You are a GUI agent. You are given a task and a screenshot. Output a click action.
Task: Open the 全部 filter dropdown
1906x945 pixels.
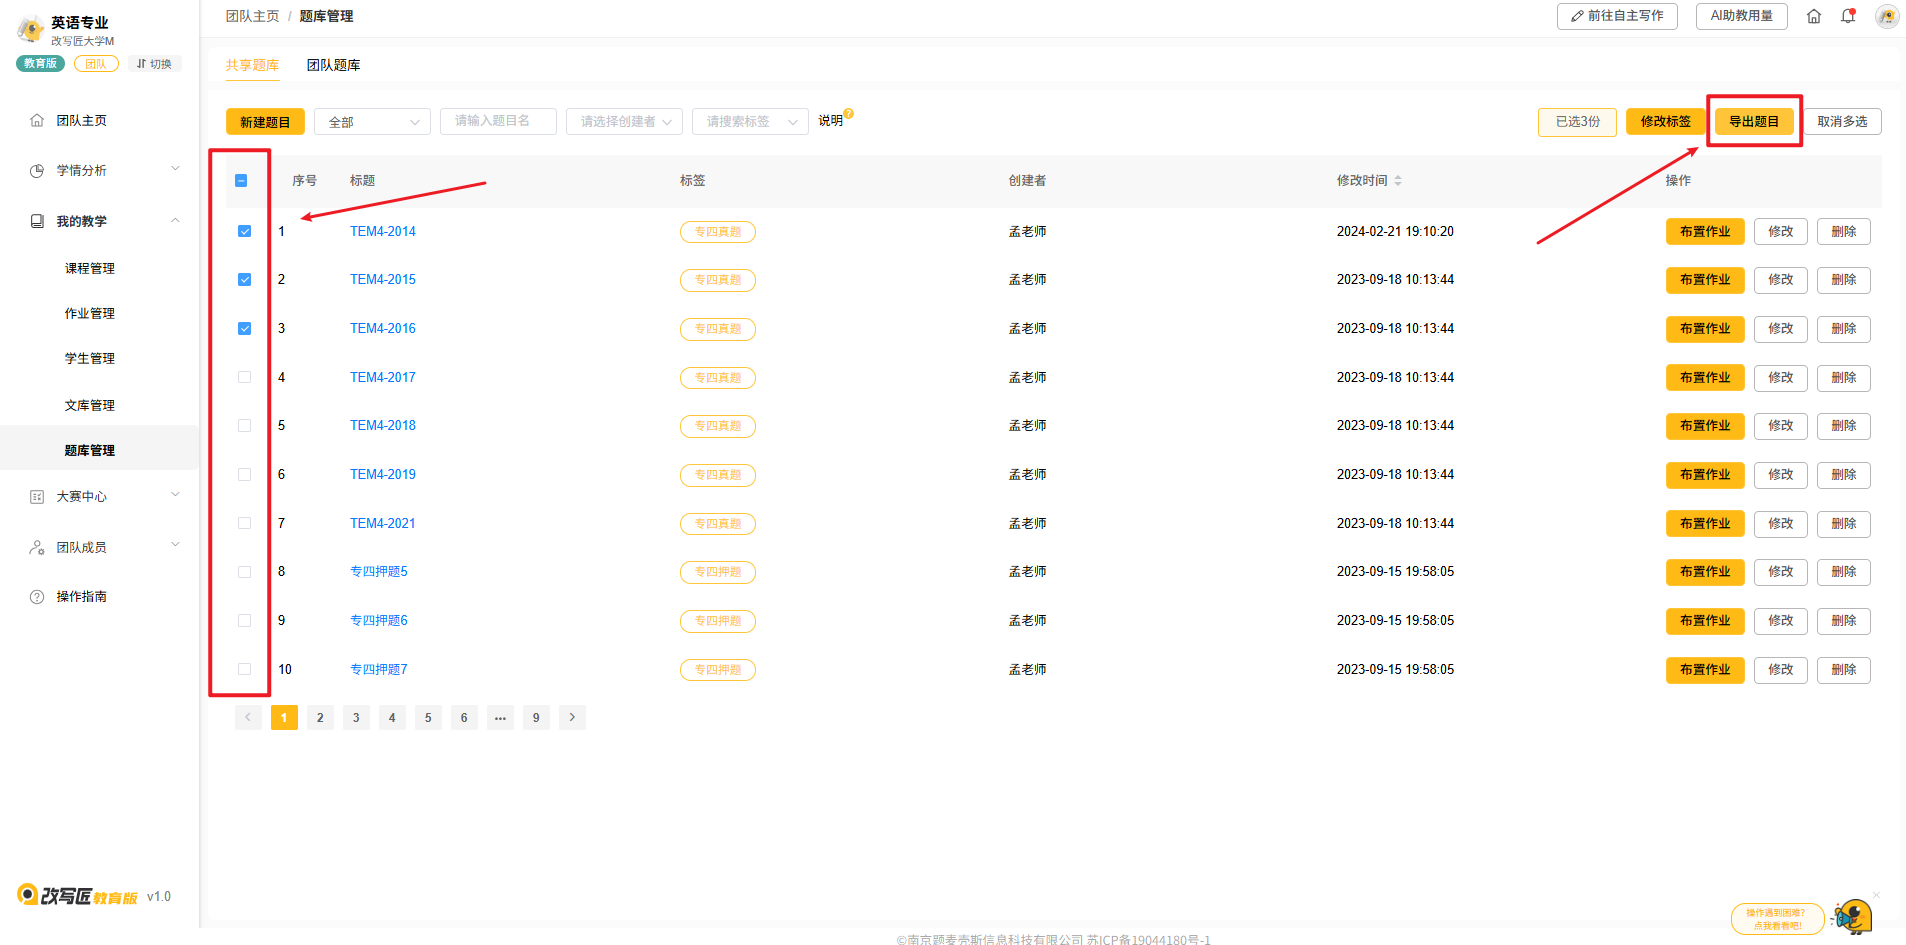(x=372, y=122)
